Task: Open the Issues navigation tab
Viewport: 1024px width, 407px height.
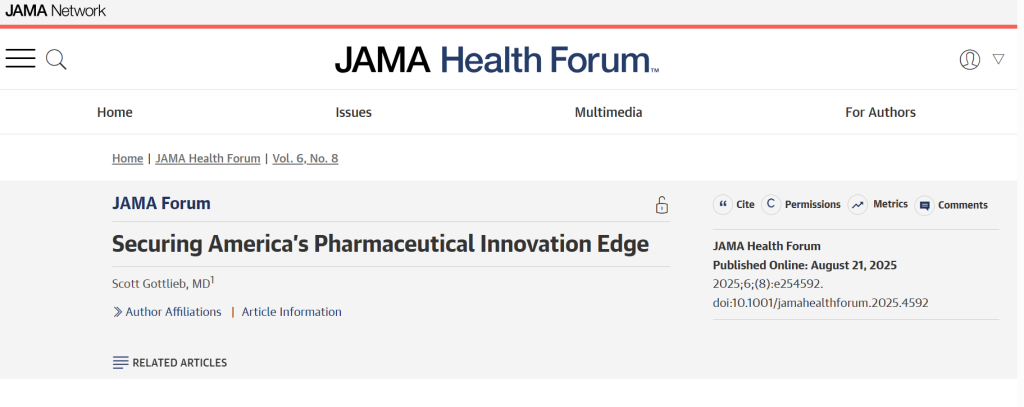Action: pyautogui.click(x=353, y=112)
